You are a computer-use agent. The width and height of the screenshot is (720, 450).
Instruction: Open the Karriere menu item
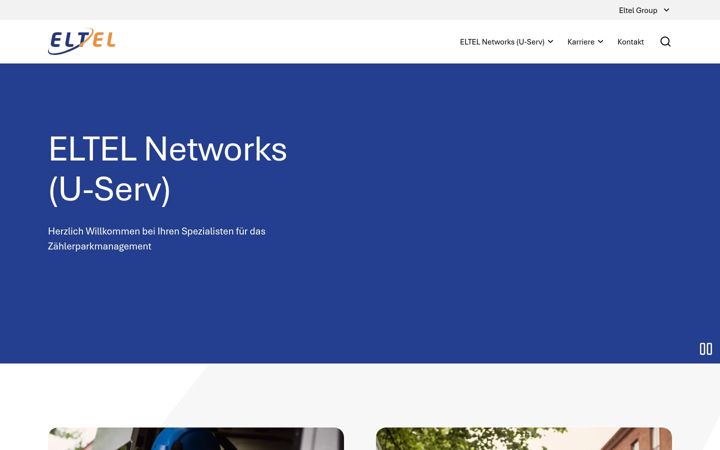click(x=581, y=42)
